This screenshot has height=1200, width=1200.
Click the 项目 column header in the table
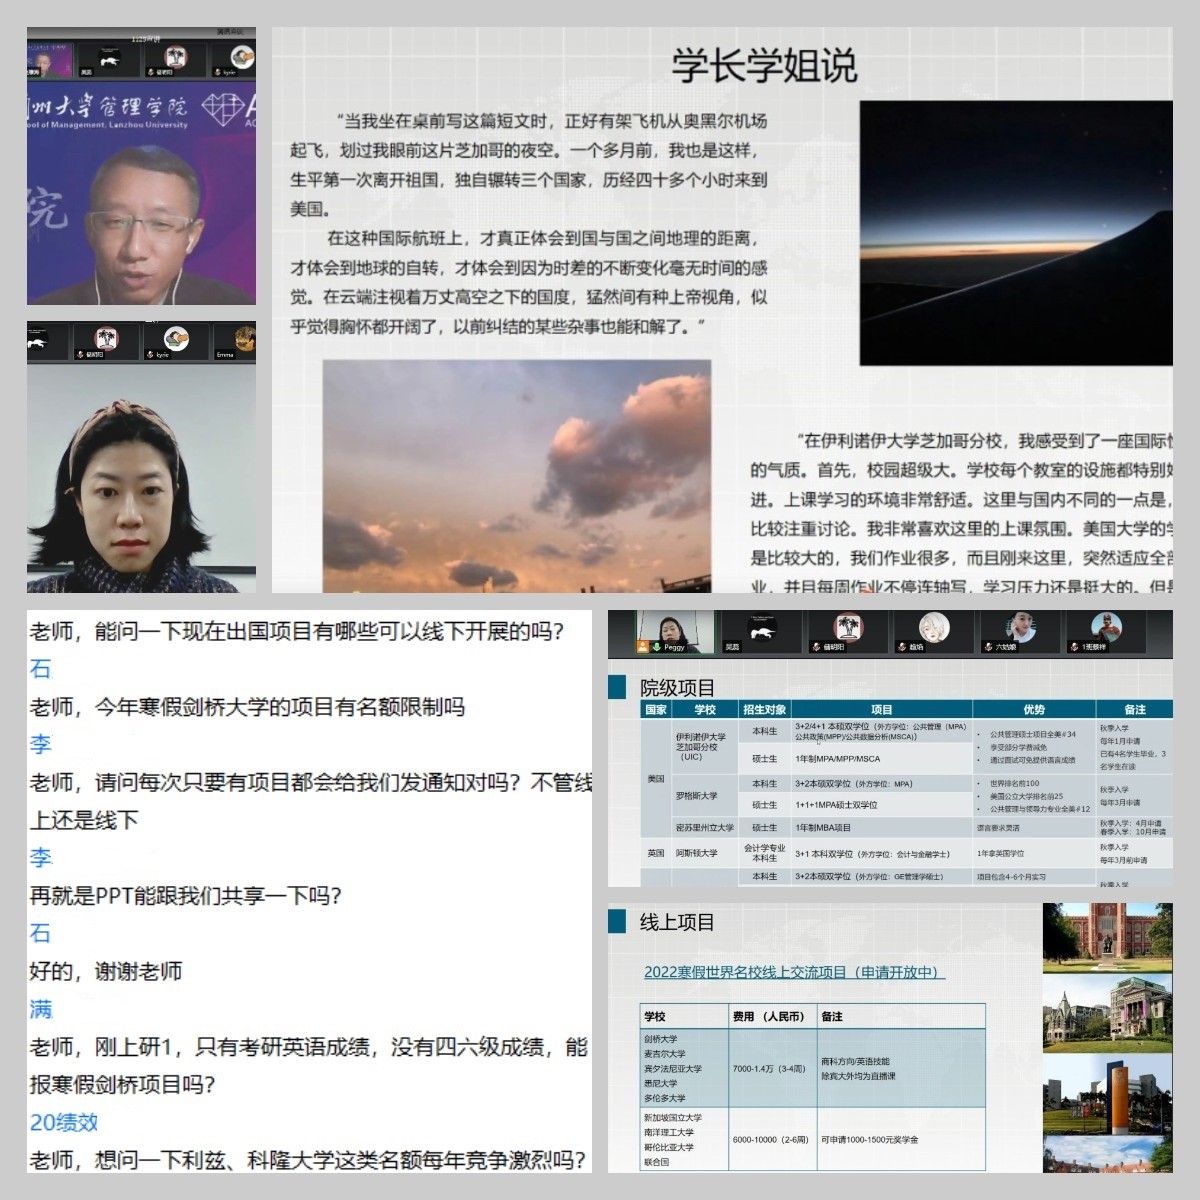[x=881, y=709]
